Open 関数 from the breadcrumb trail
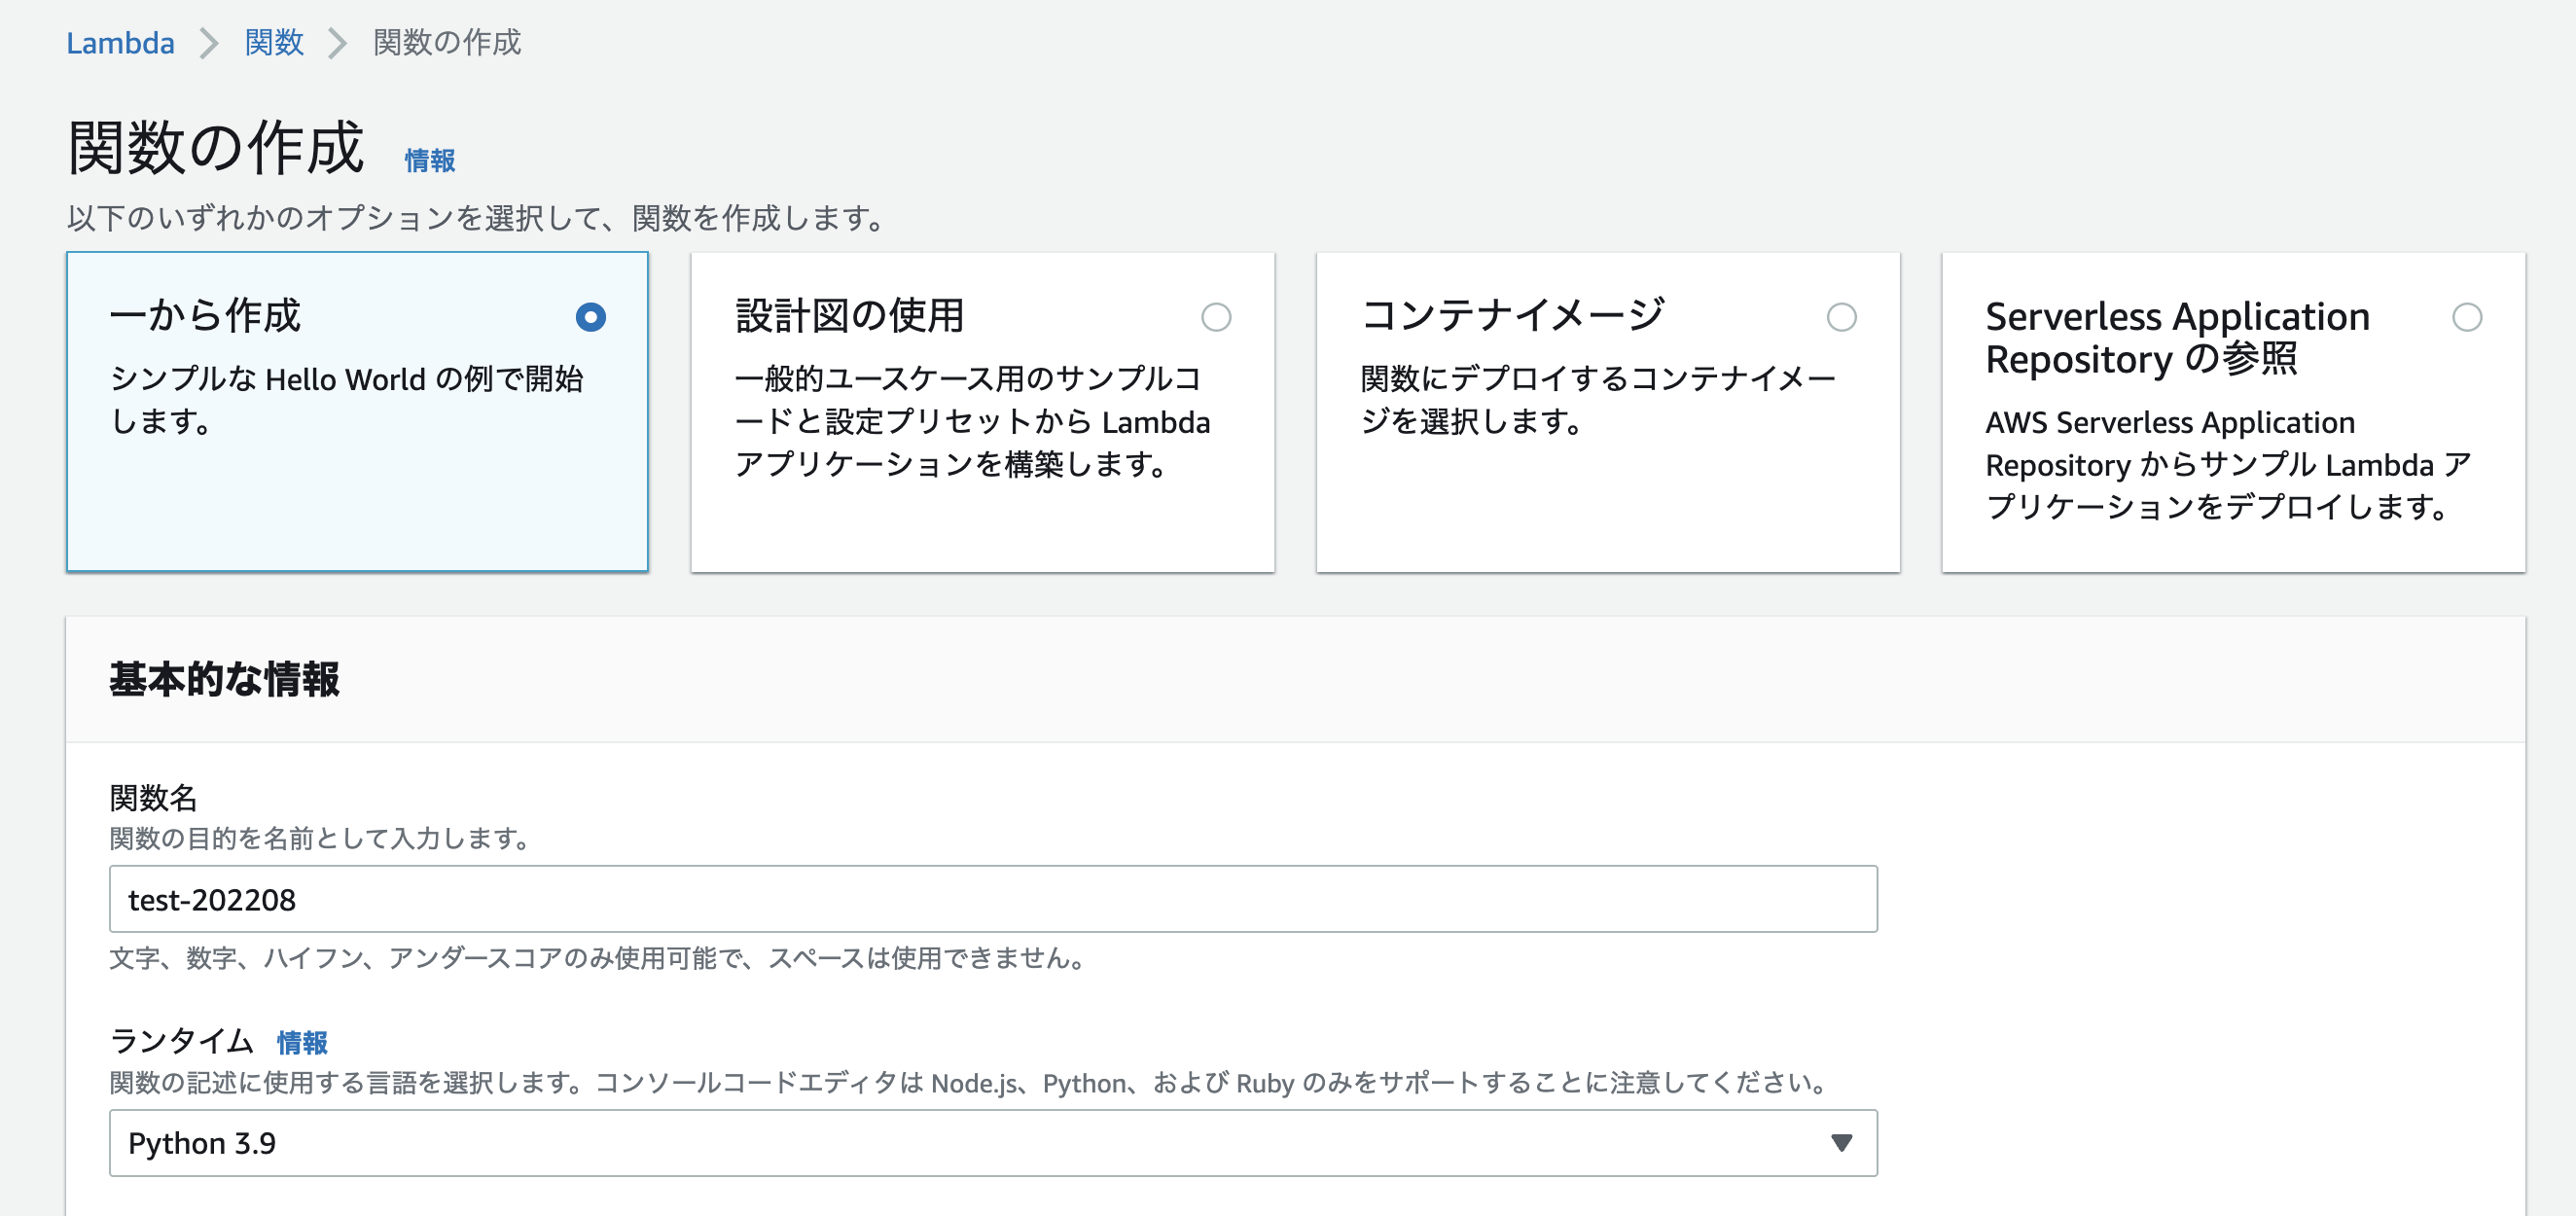 pyautogui.click(x=272, y=43)
